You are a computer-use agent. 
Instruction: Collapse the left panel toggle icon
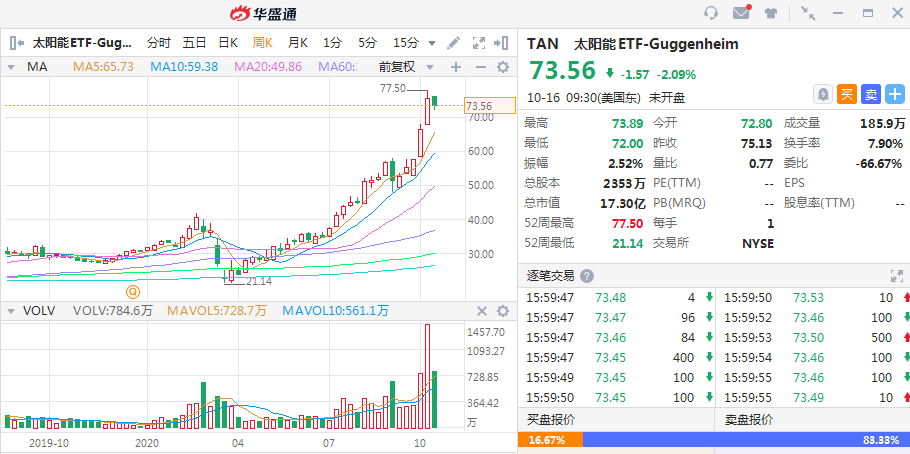point(17,42)
